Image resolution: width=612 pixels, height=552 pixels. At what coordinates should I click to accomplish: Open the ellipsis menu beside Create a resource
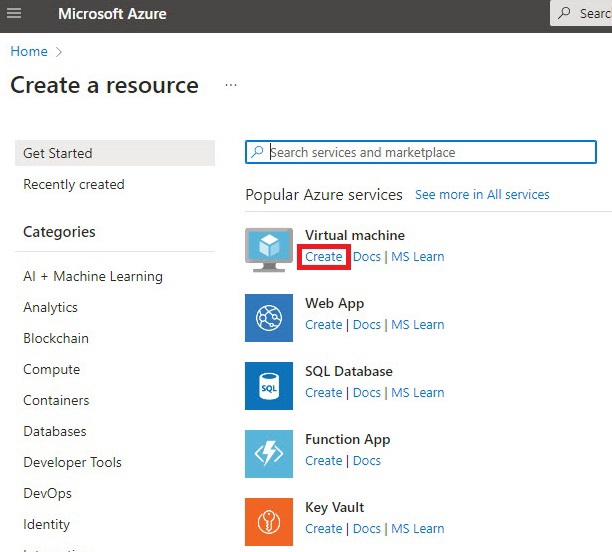(231, 85)
